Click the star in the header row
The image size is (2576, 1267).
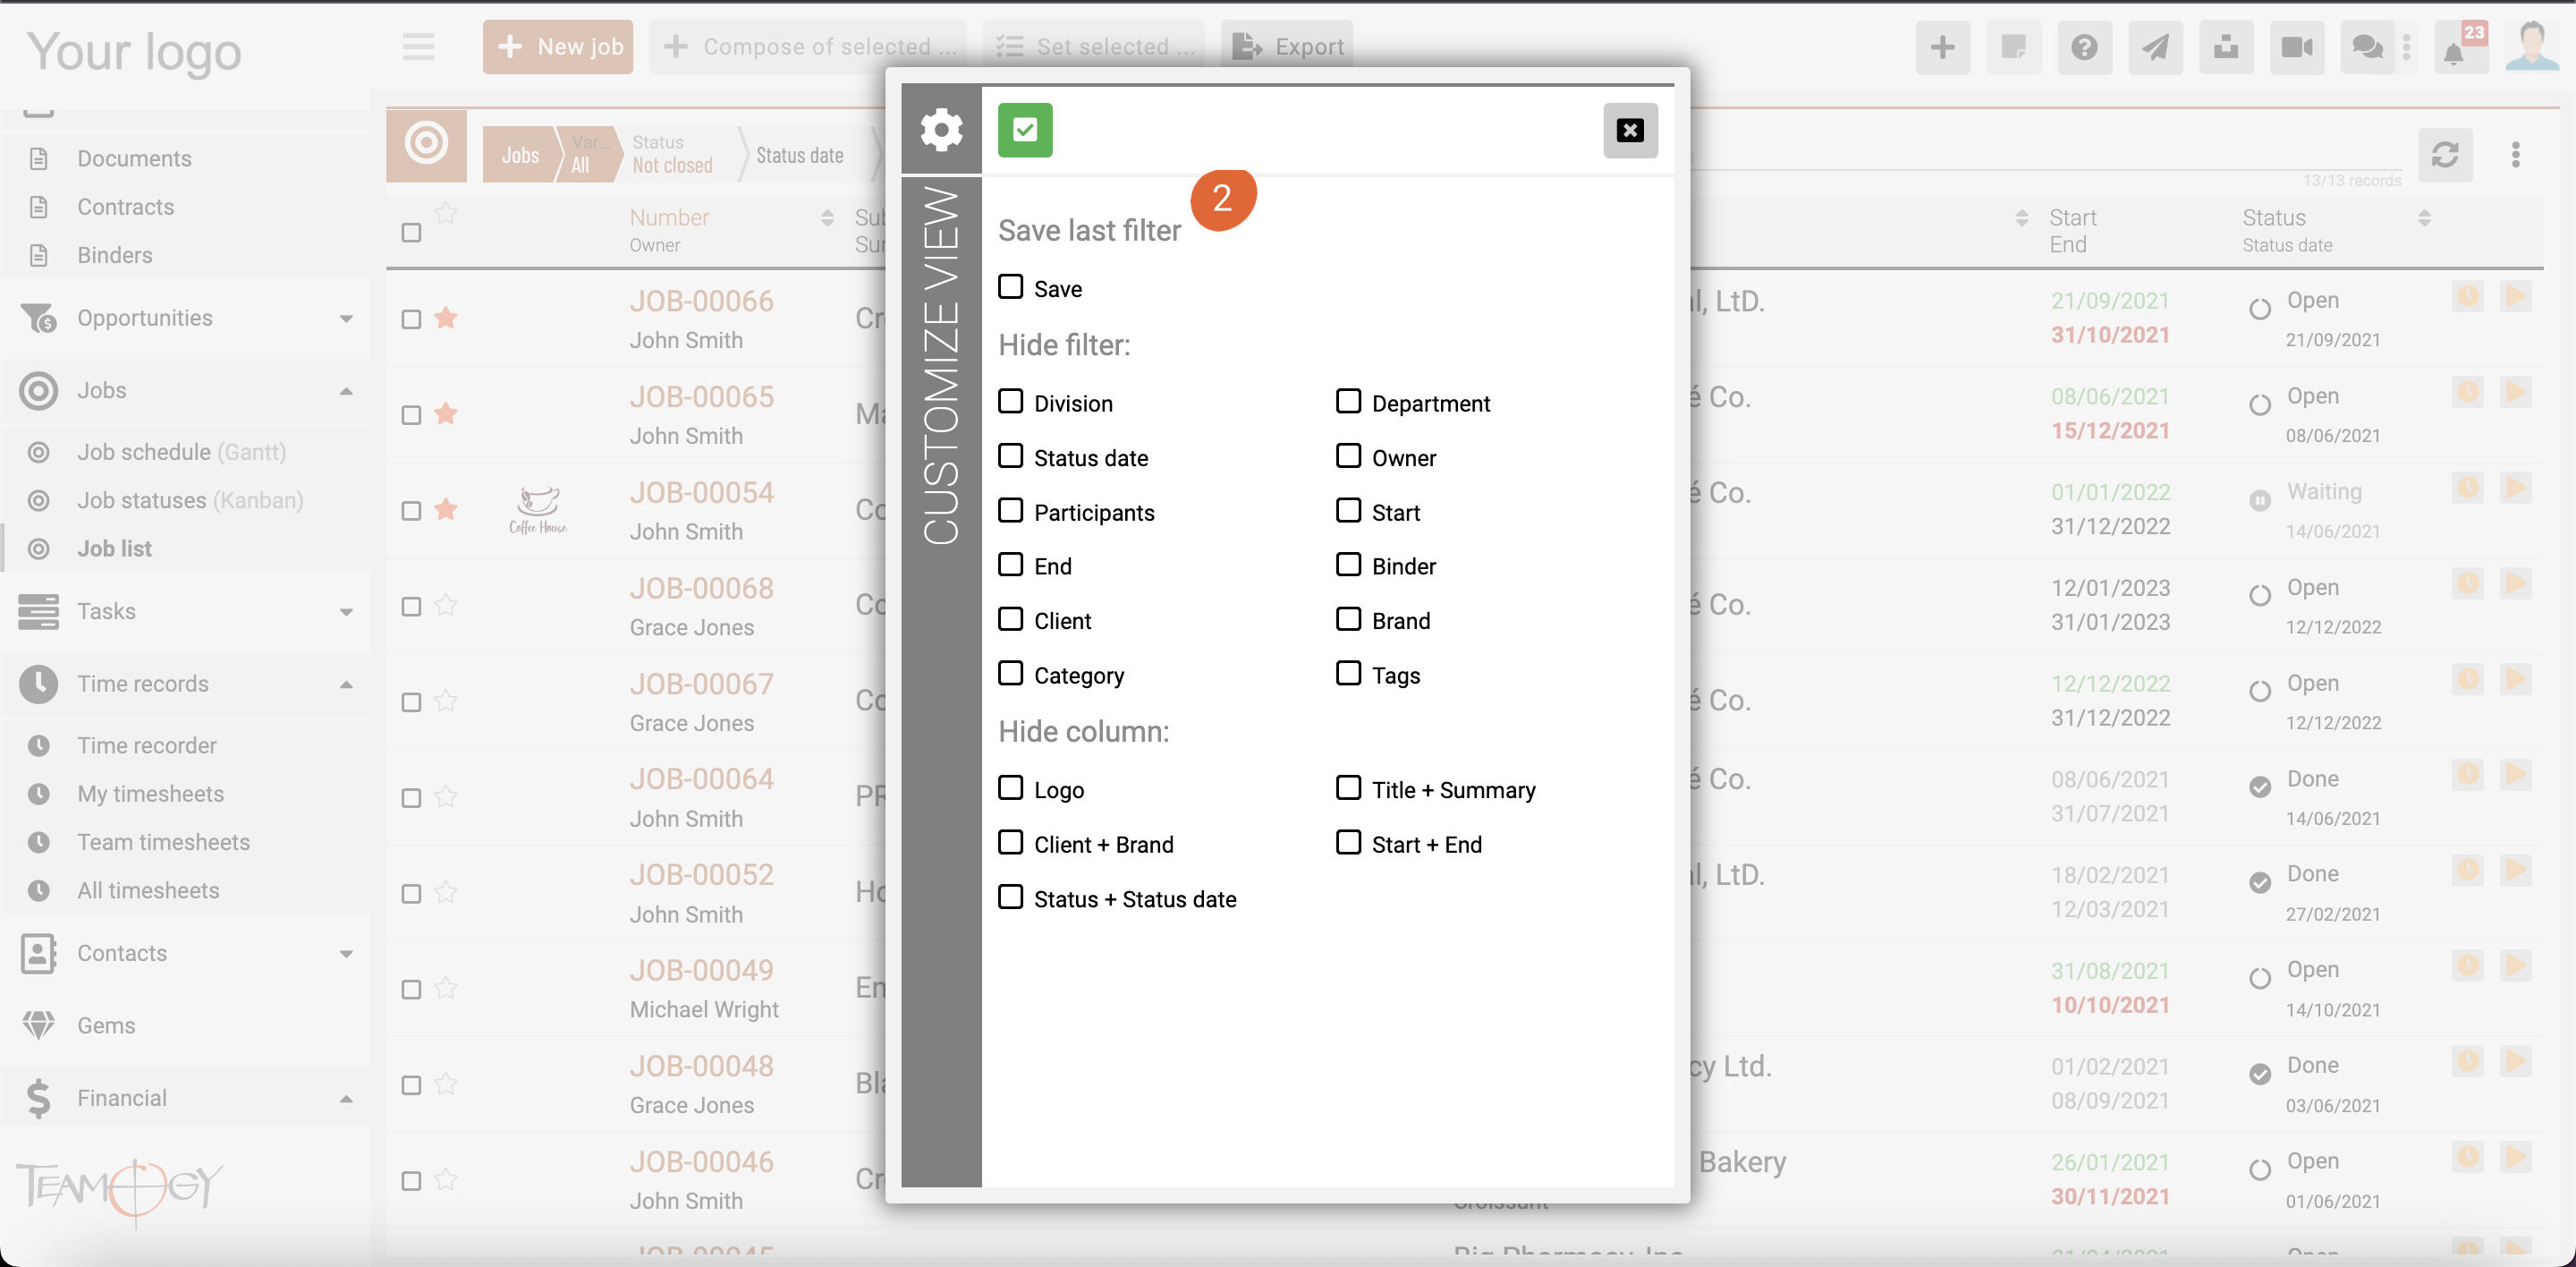[x=446, y=213]
